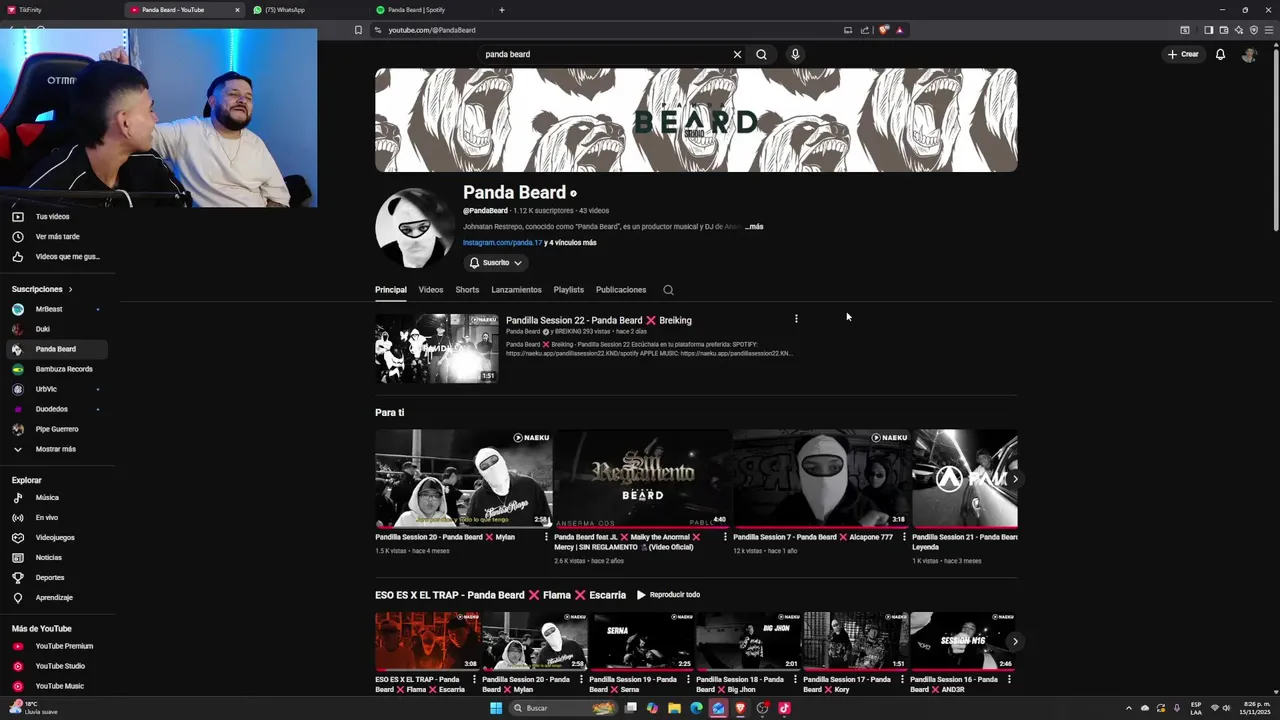Screen dimensions: 1280x720
Task: Play the Sin Reglamento video thumbnail
Action: pyautogui.click(x=642, y=478)
